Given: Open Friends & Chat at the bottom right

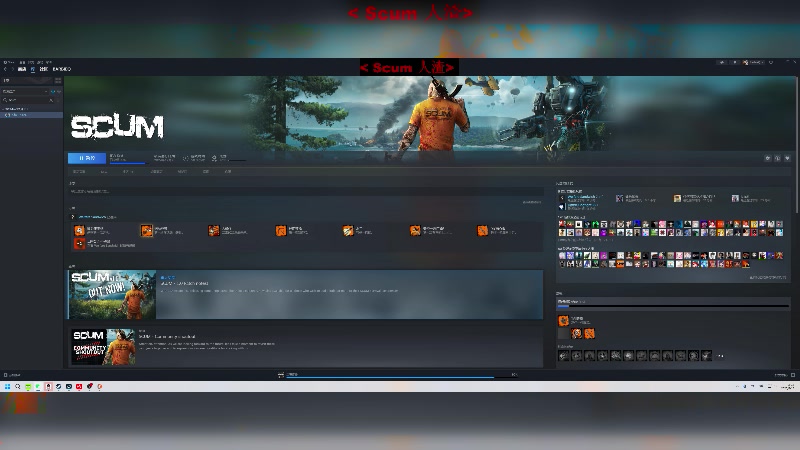Looking at the screenshot, I should (x=784, y=375).
